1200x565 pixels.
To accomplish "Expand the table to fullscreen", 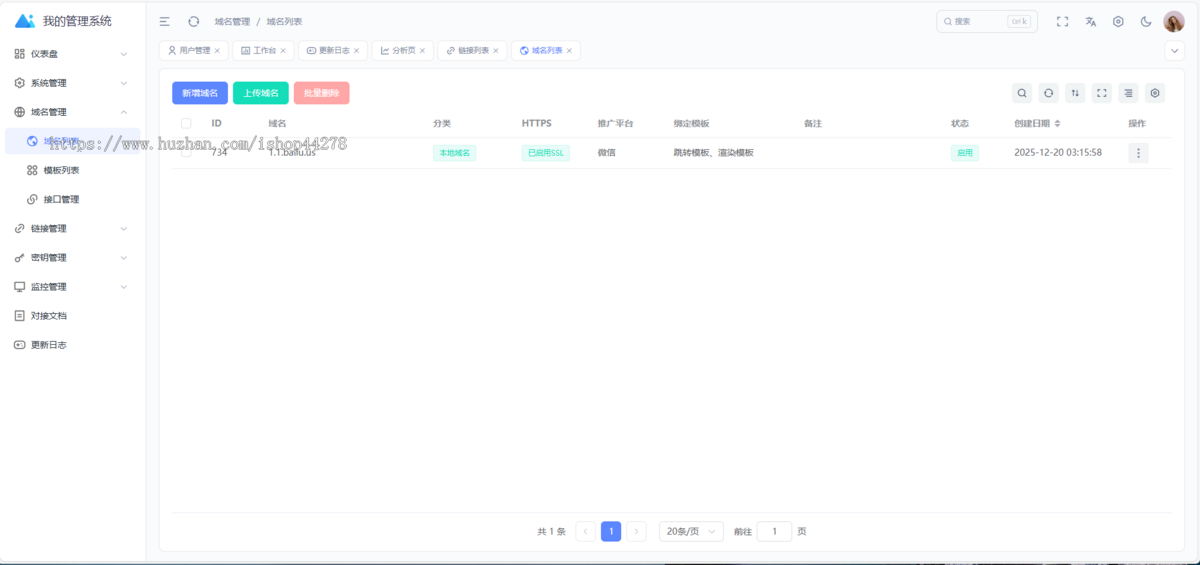I will click(1102, 93).
